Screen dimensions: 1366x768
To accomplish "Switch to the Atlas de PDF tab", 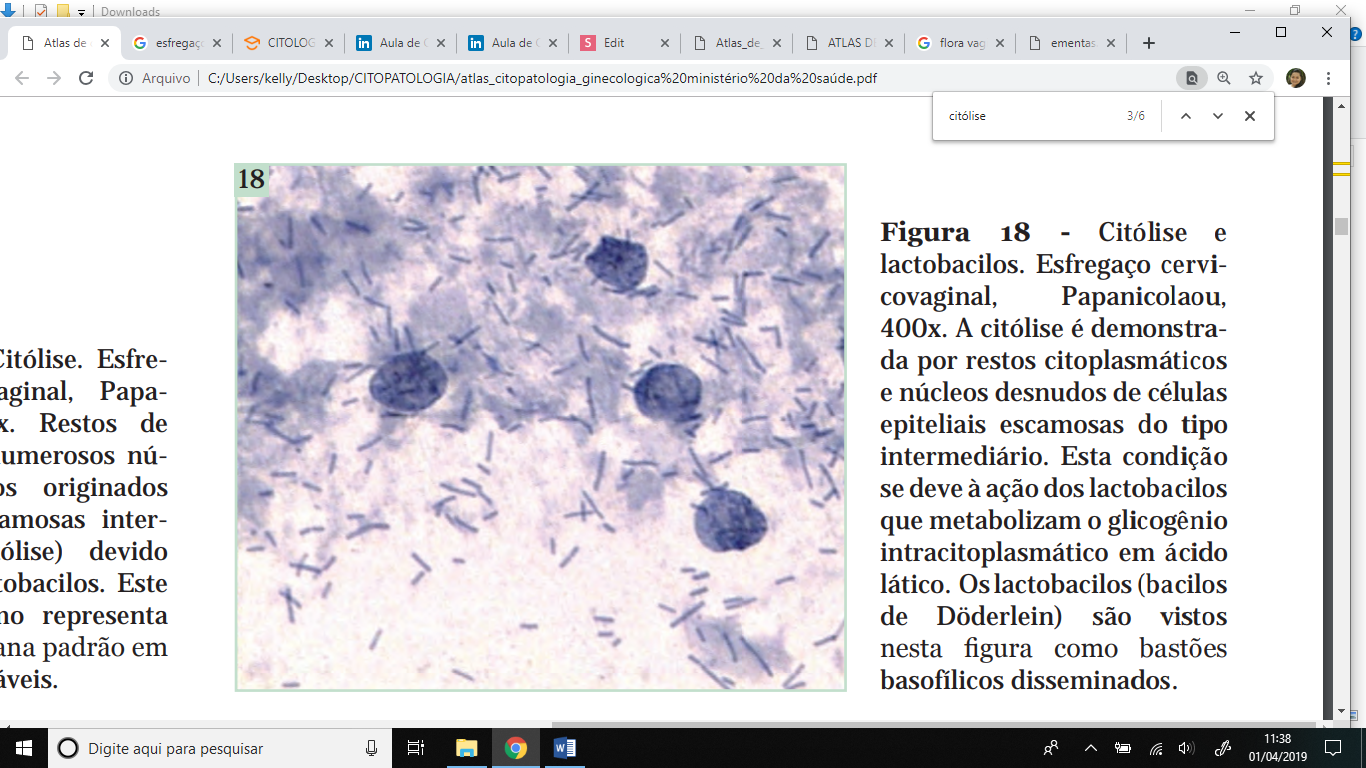I will click(65, 43).
